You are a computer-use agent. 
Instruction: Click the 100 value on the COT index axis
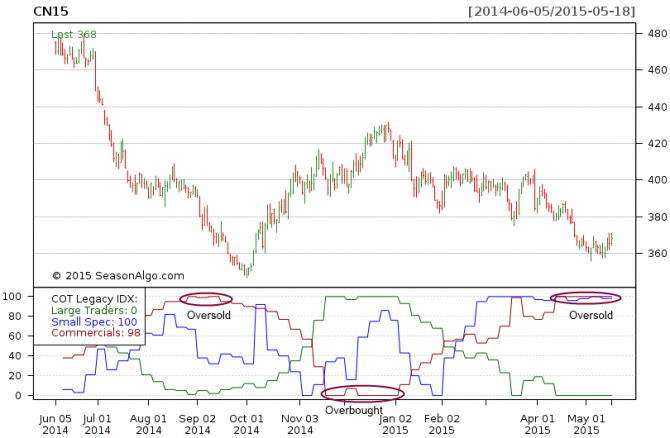point(12,296)
